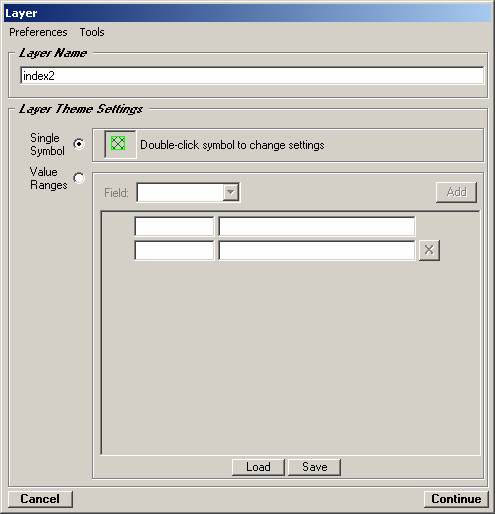The height and width of the screenshot is (514, 495).
Task: Click the green layer symbol preview icon
Action: tap(118, 144)
